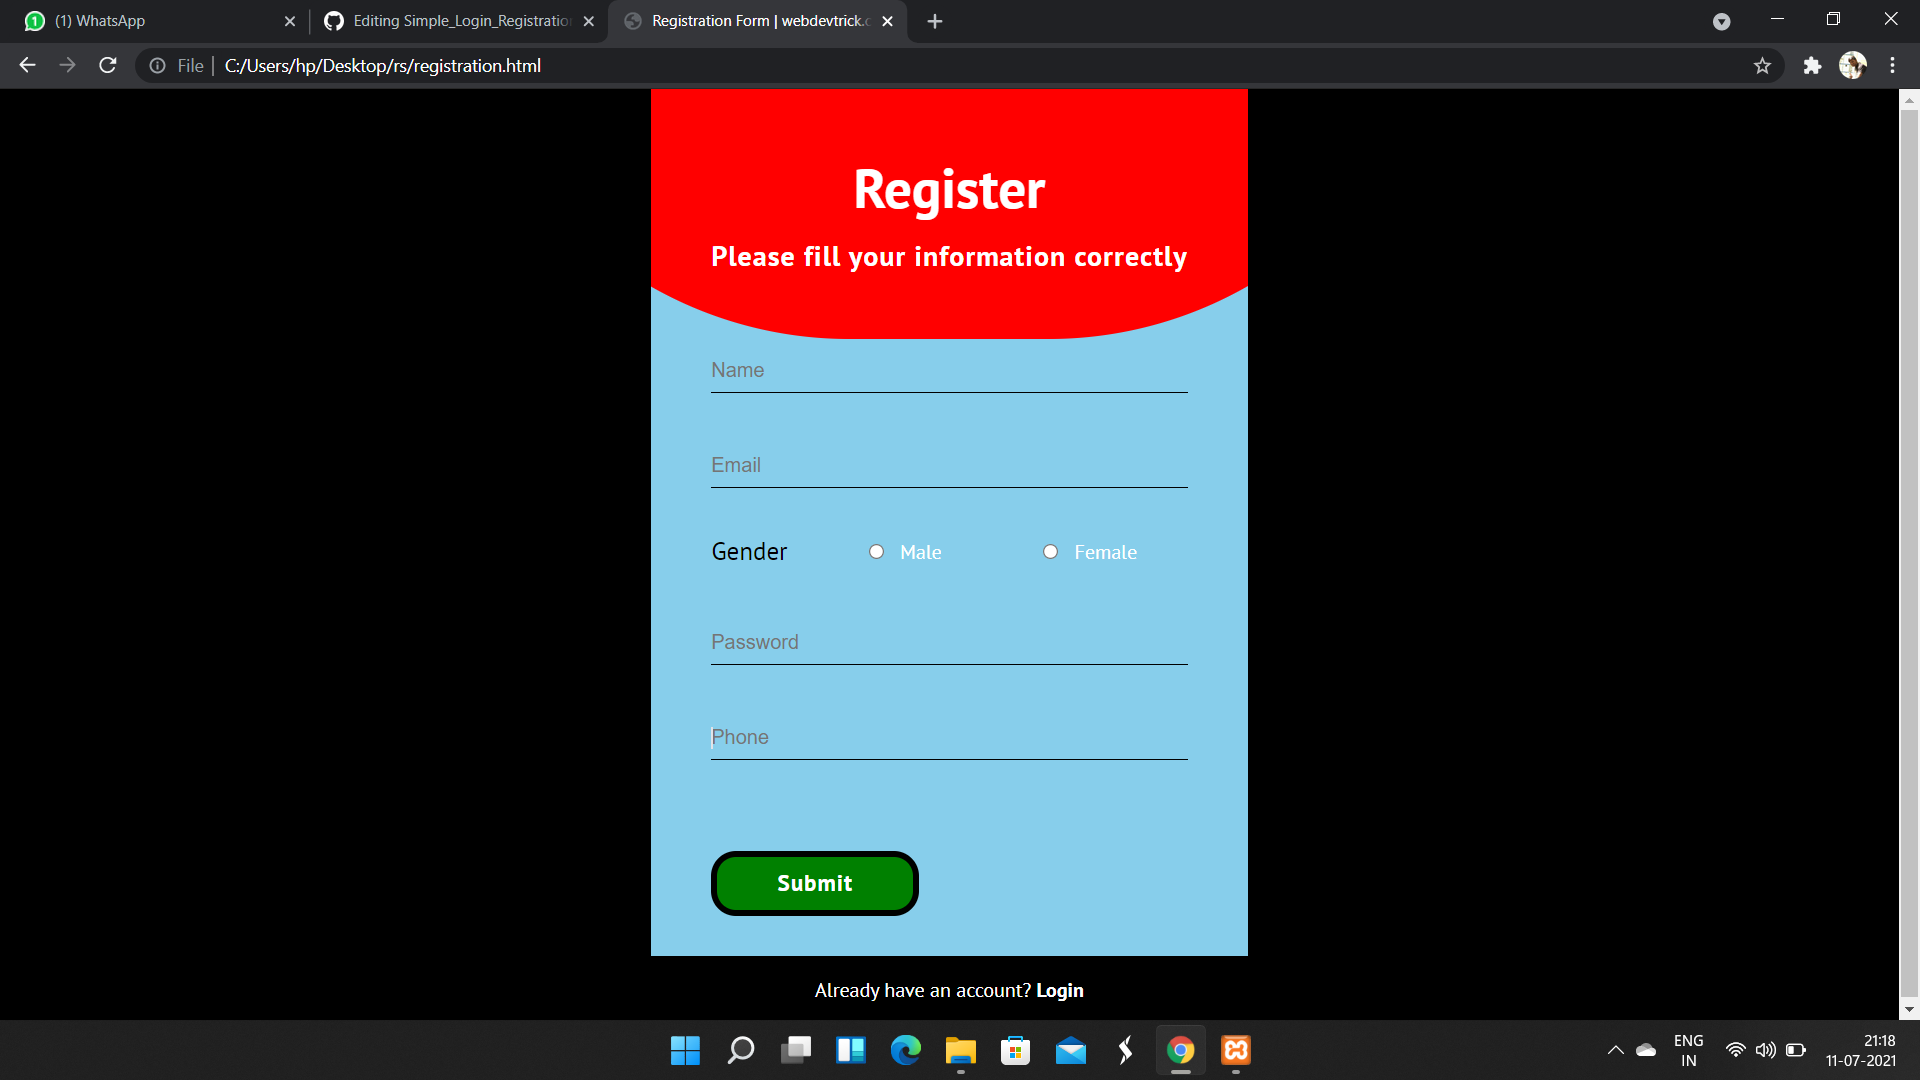Select the Male gender radio button
Image resolution: width=1920 pixels, height=1080 pixels.
coord(876,552)
